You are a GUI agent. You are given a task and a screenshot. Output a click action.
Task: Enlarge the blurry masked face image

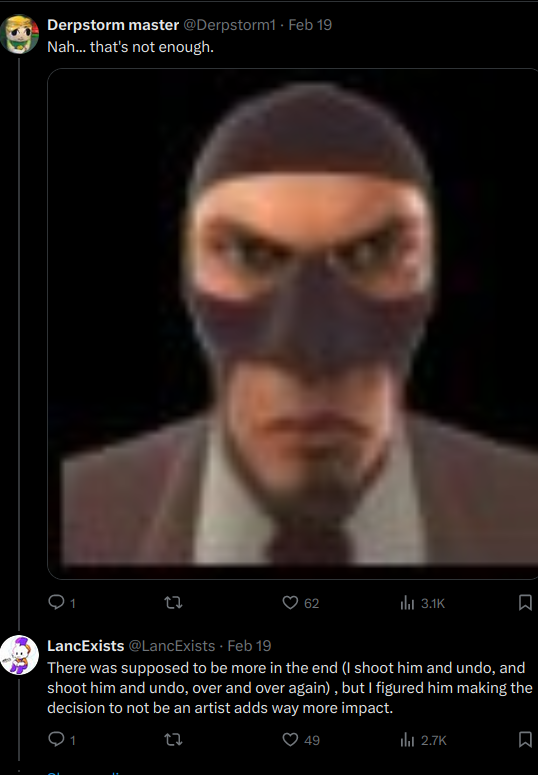point(293,324)
